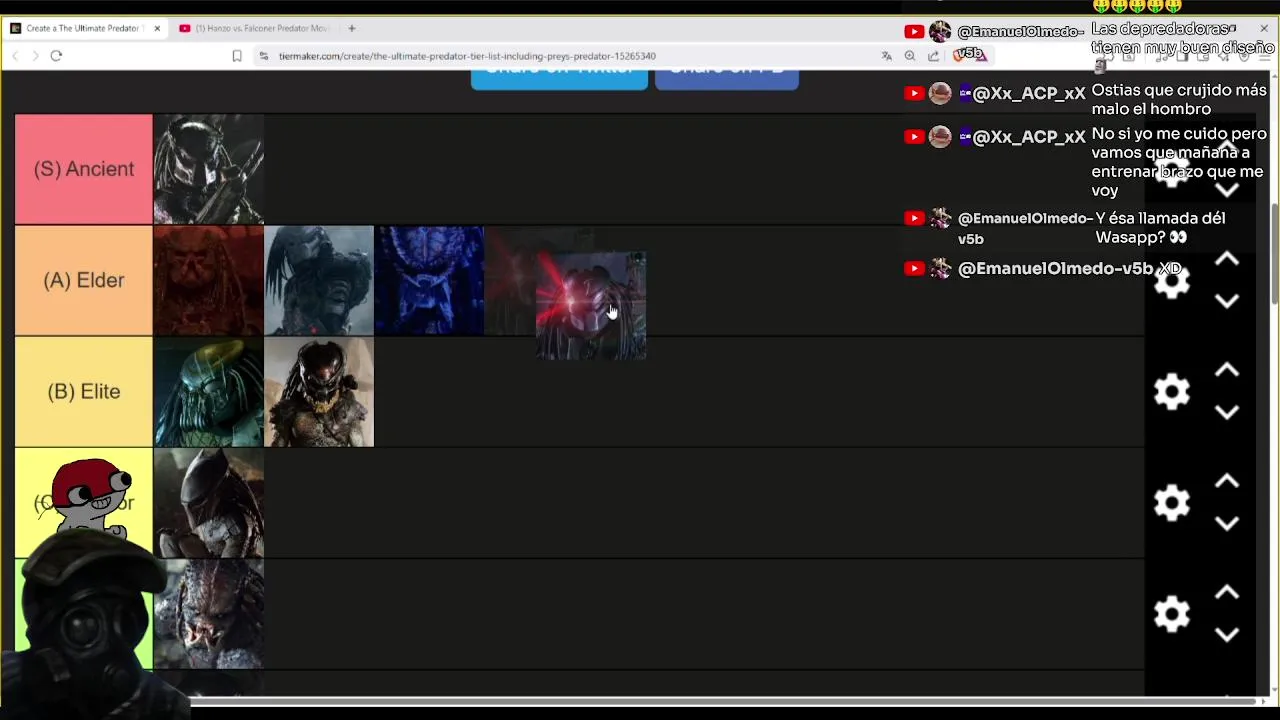
Task: Open settings gear for the fourth tier row
Action: (x=1171, y=503)
